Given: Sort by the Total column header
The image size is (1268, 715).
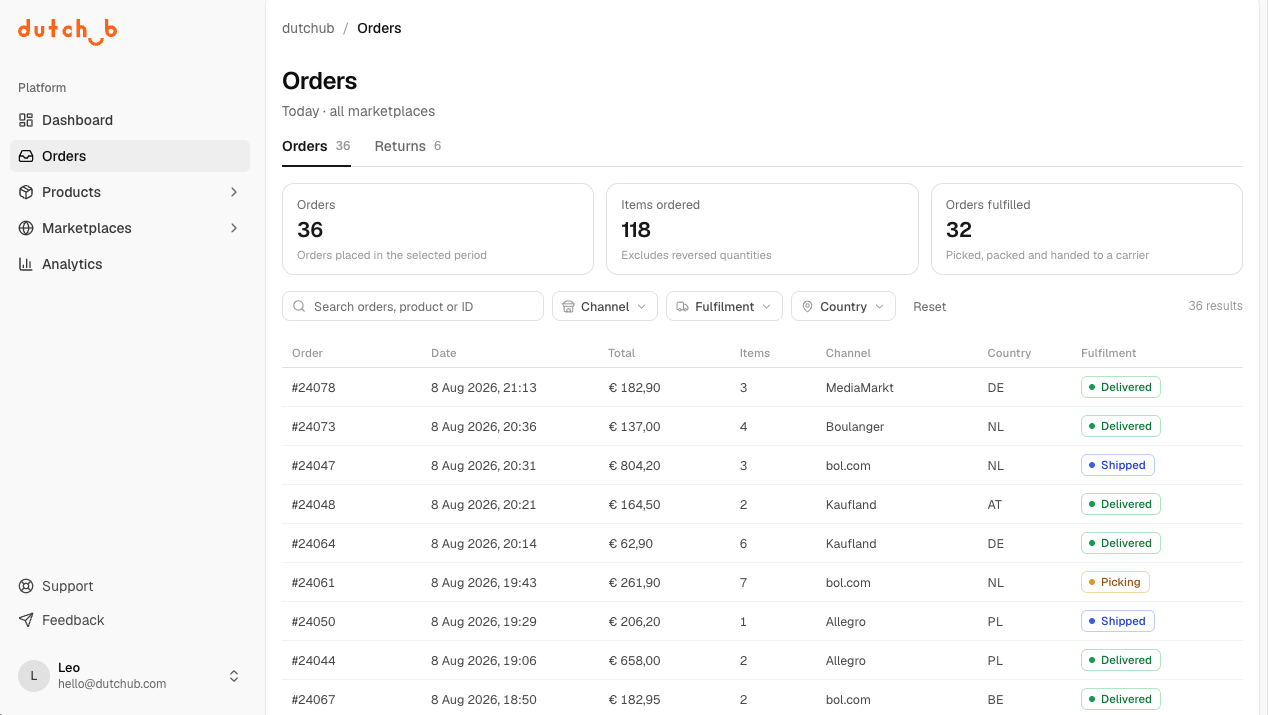Looking at the screenshot, I should [621, 353].
